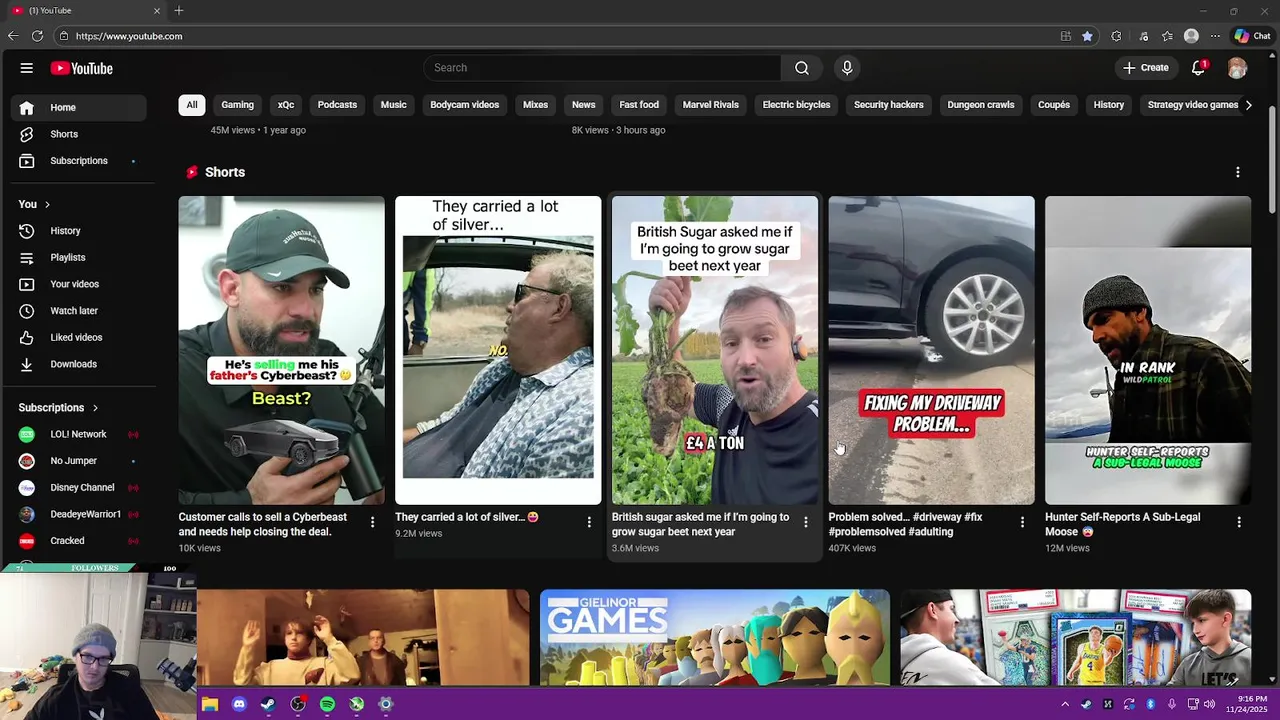The image size is (1280, 720).
Task: Open Shorts in the sidebar
Action: point(64,134)
